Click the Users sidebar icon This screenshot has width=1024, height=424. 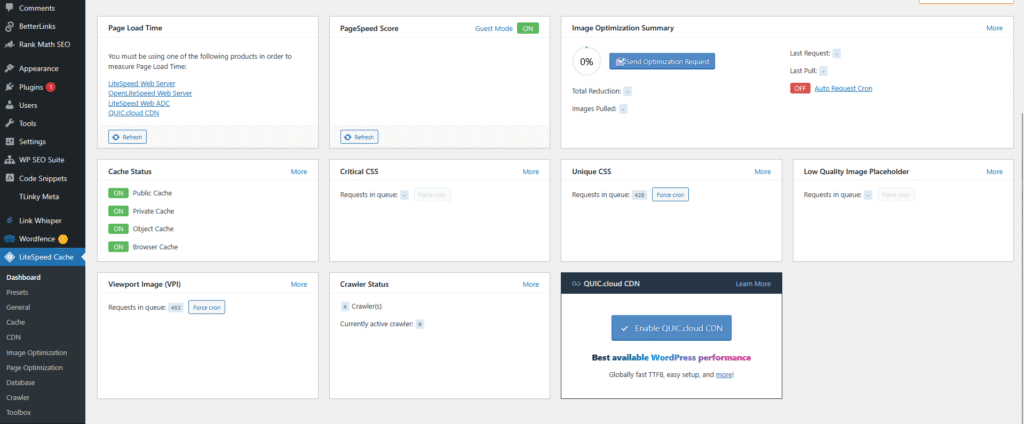click(x=9, y=105)
